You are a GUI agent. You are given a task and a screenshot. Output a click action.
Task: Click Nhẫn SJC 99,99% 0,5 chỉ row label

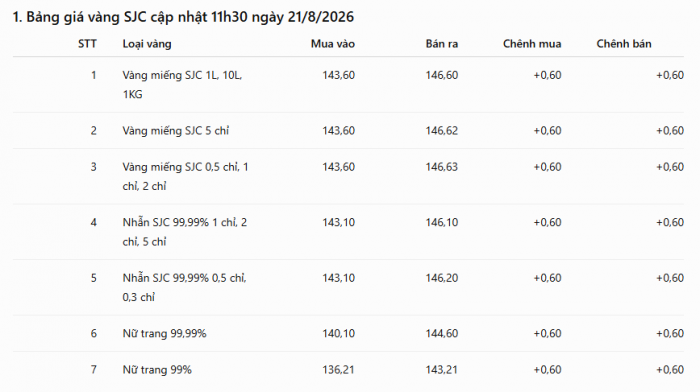pos(184,287)
